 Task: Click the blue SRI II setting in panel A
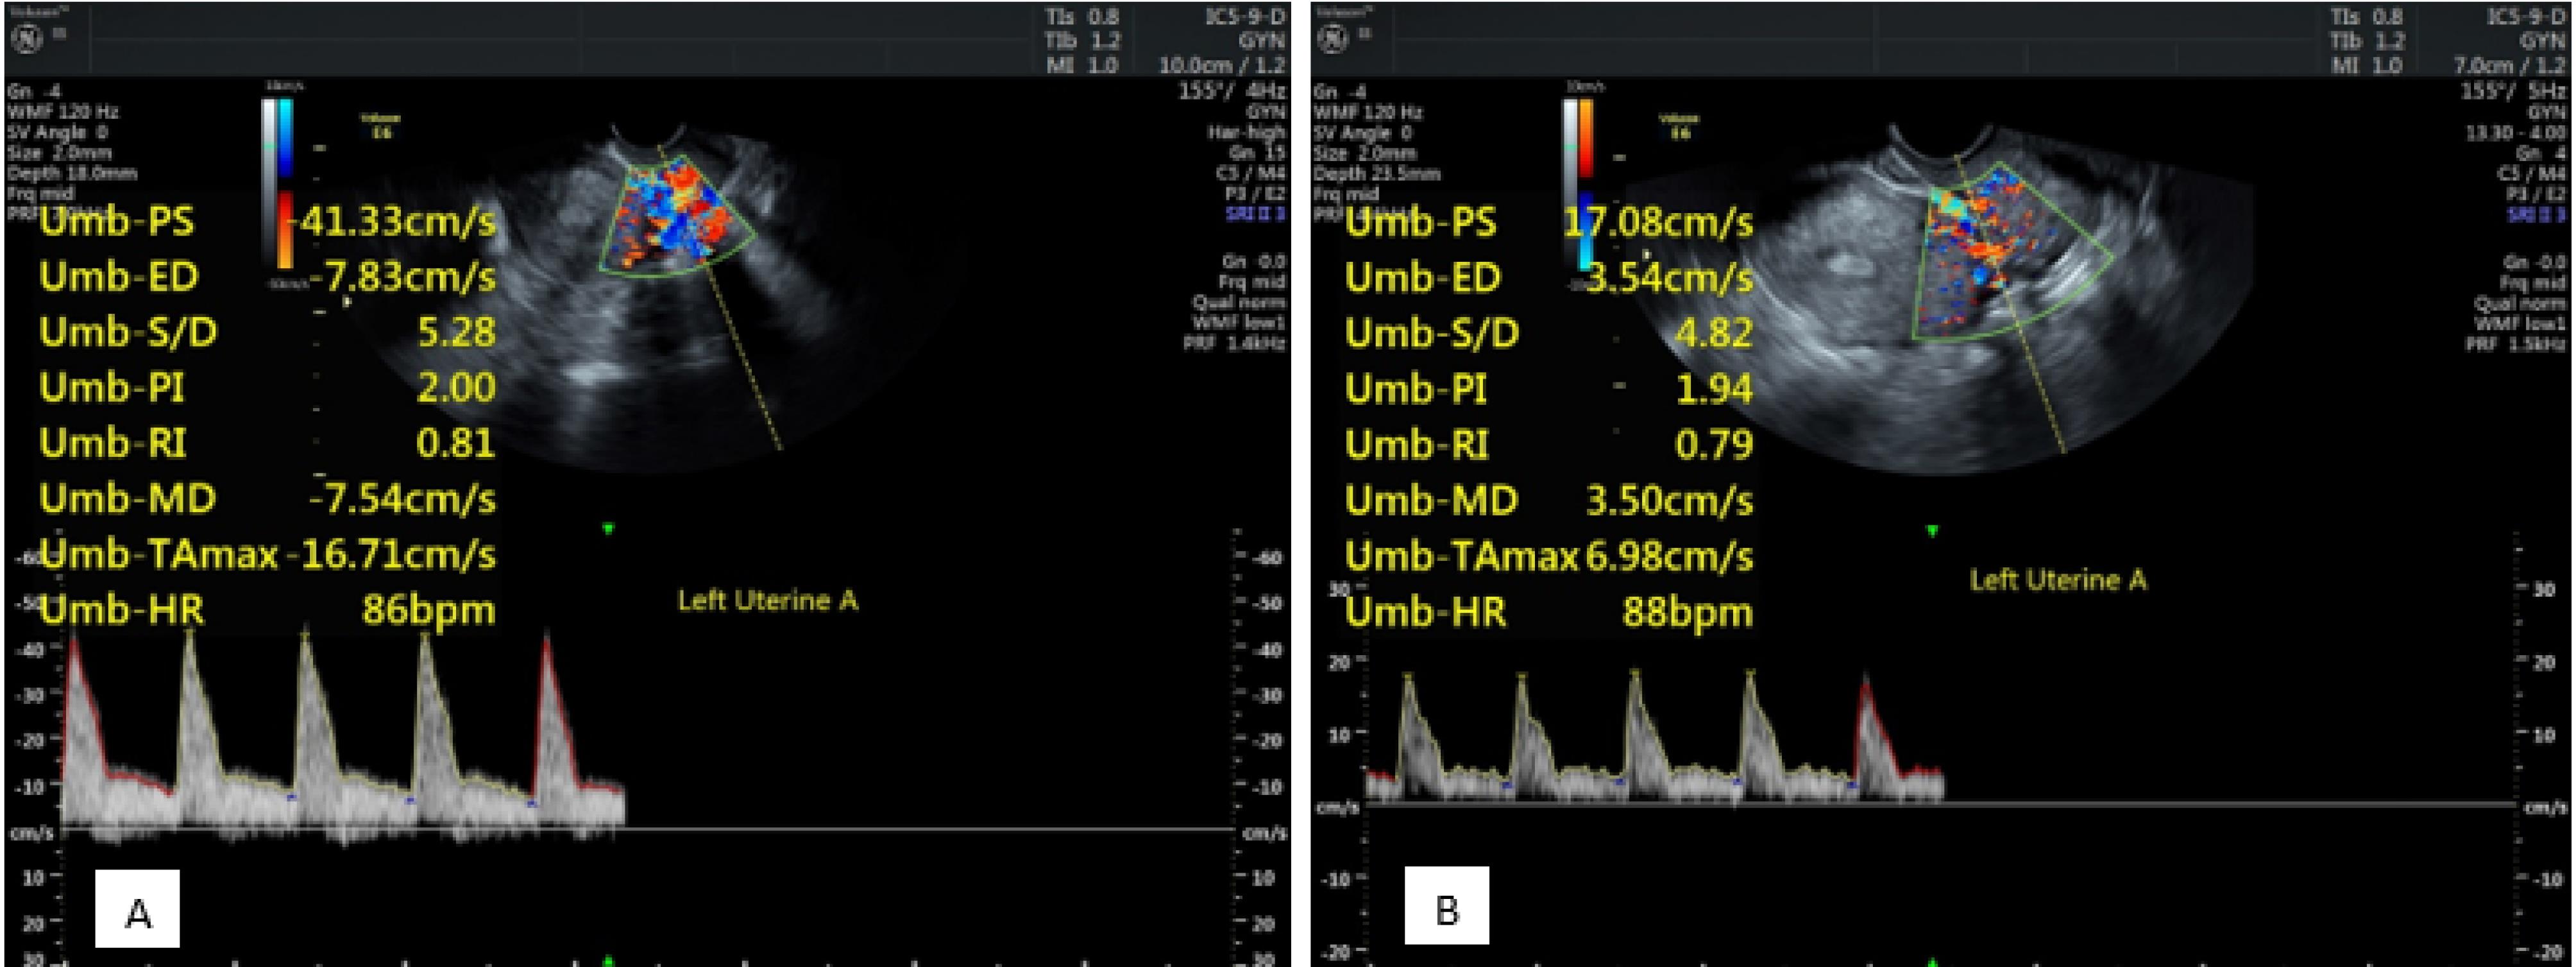pos(1255,214)
